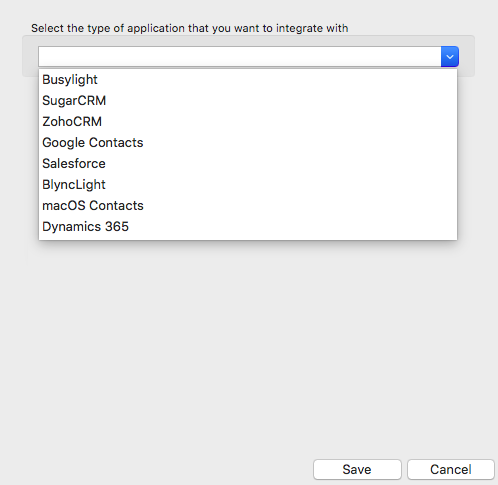The image size is (498, 485).
Task: Choose macOS Contacts option
Action: pyautogui.click(x=248, y=206)
